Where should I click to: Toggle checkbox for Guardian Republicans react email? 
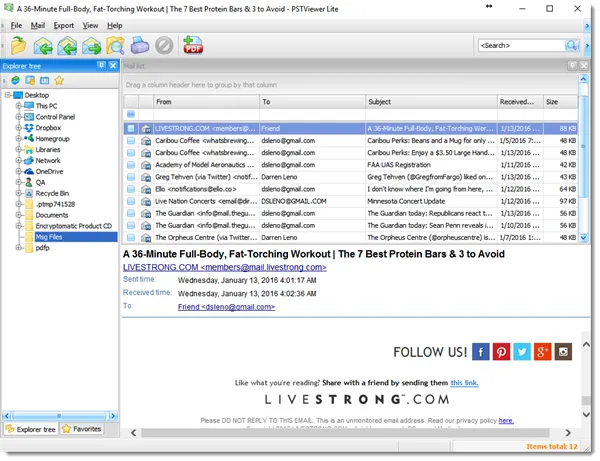tap(131, 213)
